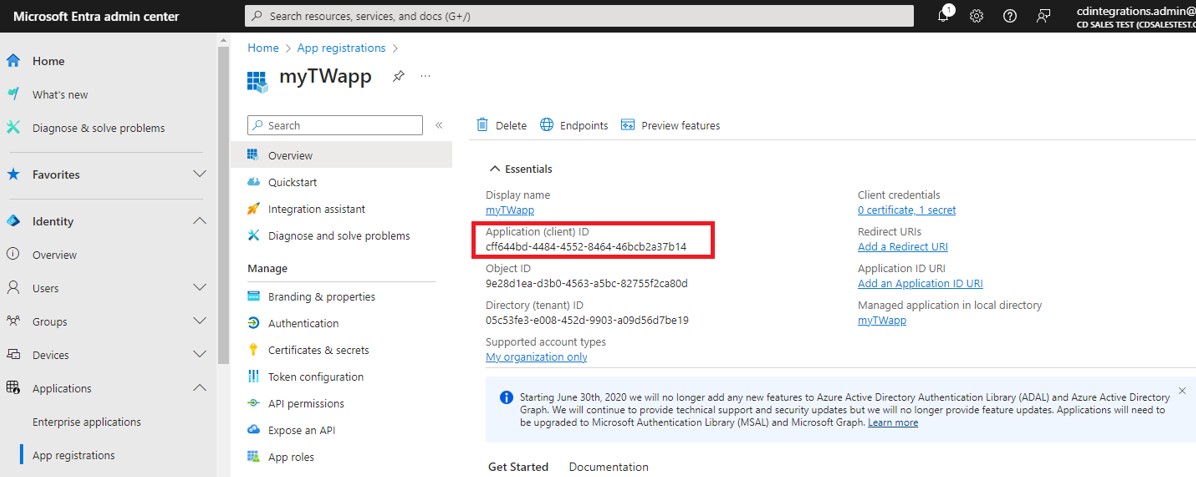Screen dimensions: 1196x477
Task: Click the Certificates & secrets key icon
Action: [254, 350]
